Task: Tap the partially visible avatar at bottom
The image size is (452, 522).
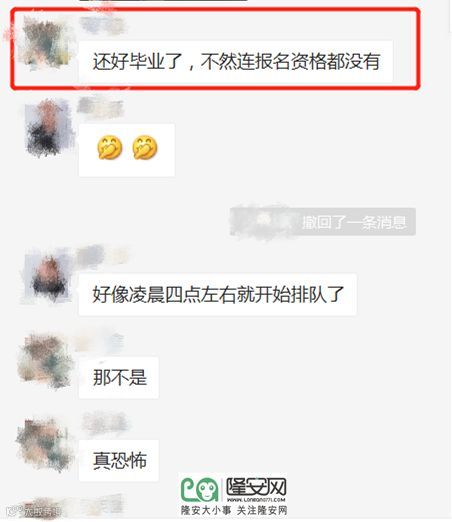Action: tap(42, 509)
